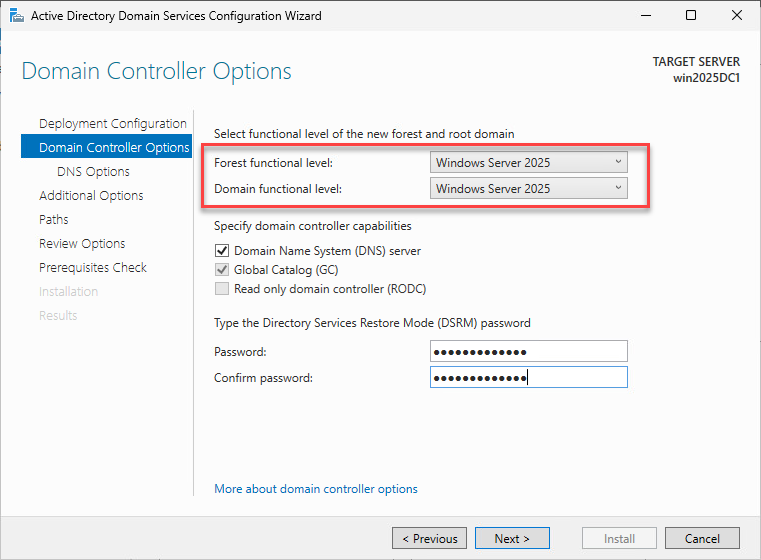
Task: Open More about domain controller options link
Action: tap(316, 489)
